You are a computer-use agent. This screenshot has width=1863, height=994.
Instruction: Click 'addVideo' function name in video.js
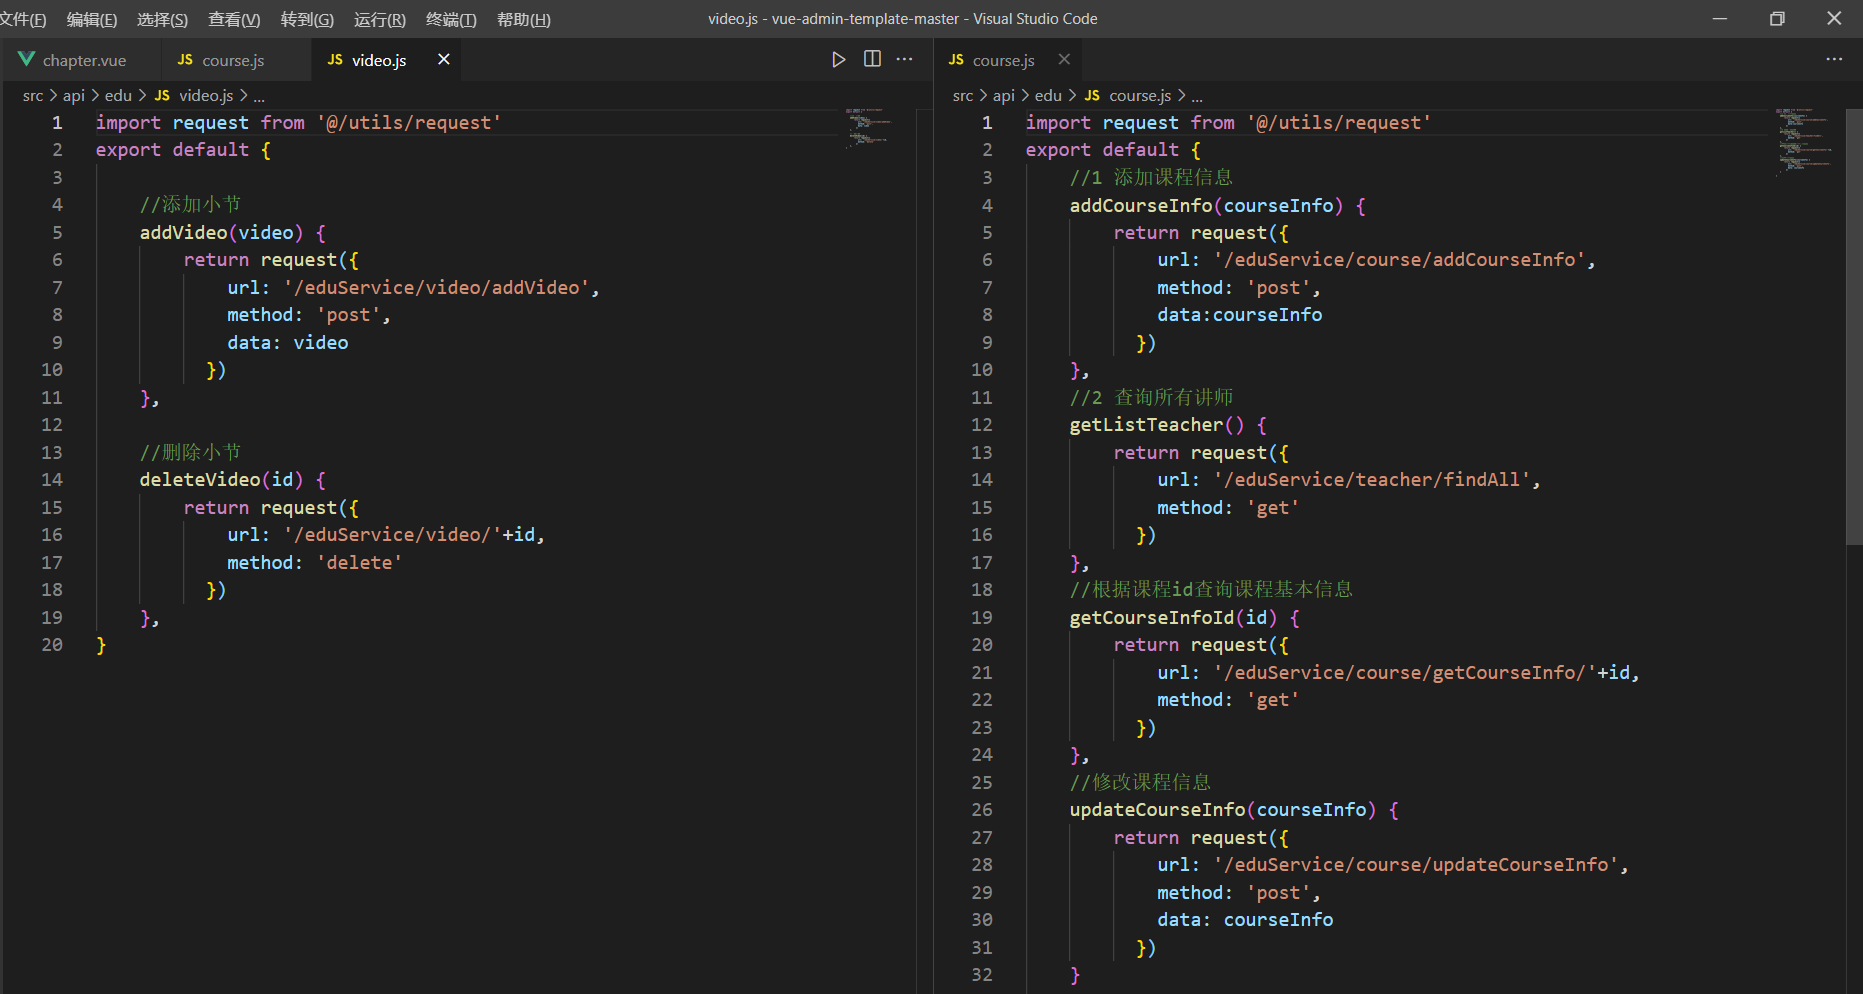coord(183,232)
